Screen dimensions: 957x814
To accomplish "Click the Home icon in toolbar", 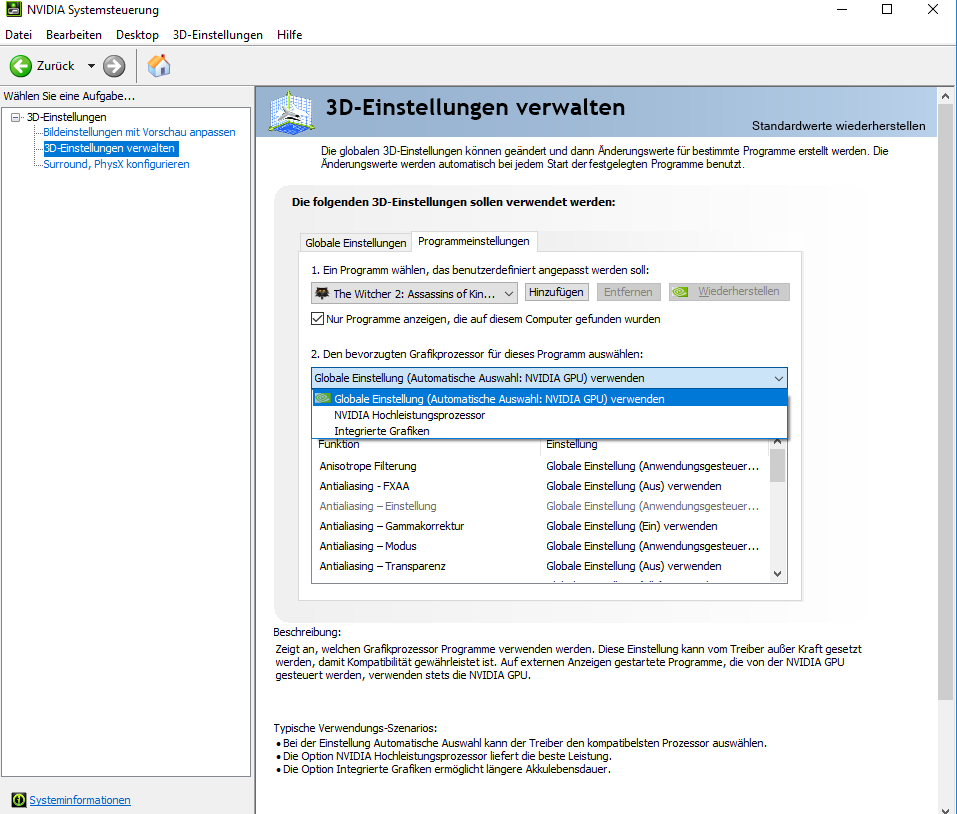I will point(159,66).
